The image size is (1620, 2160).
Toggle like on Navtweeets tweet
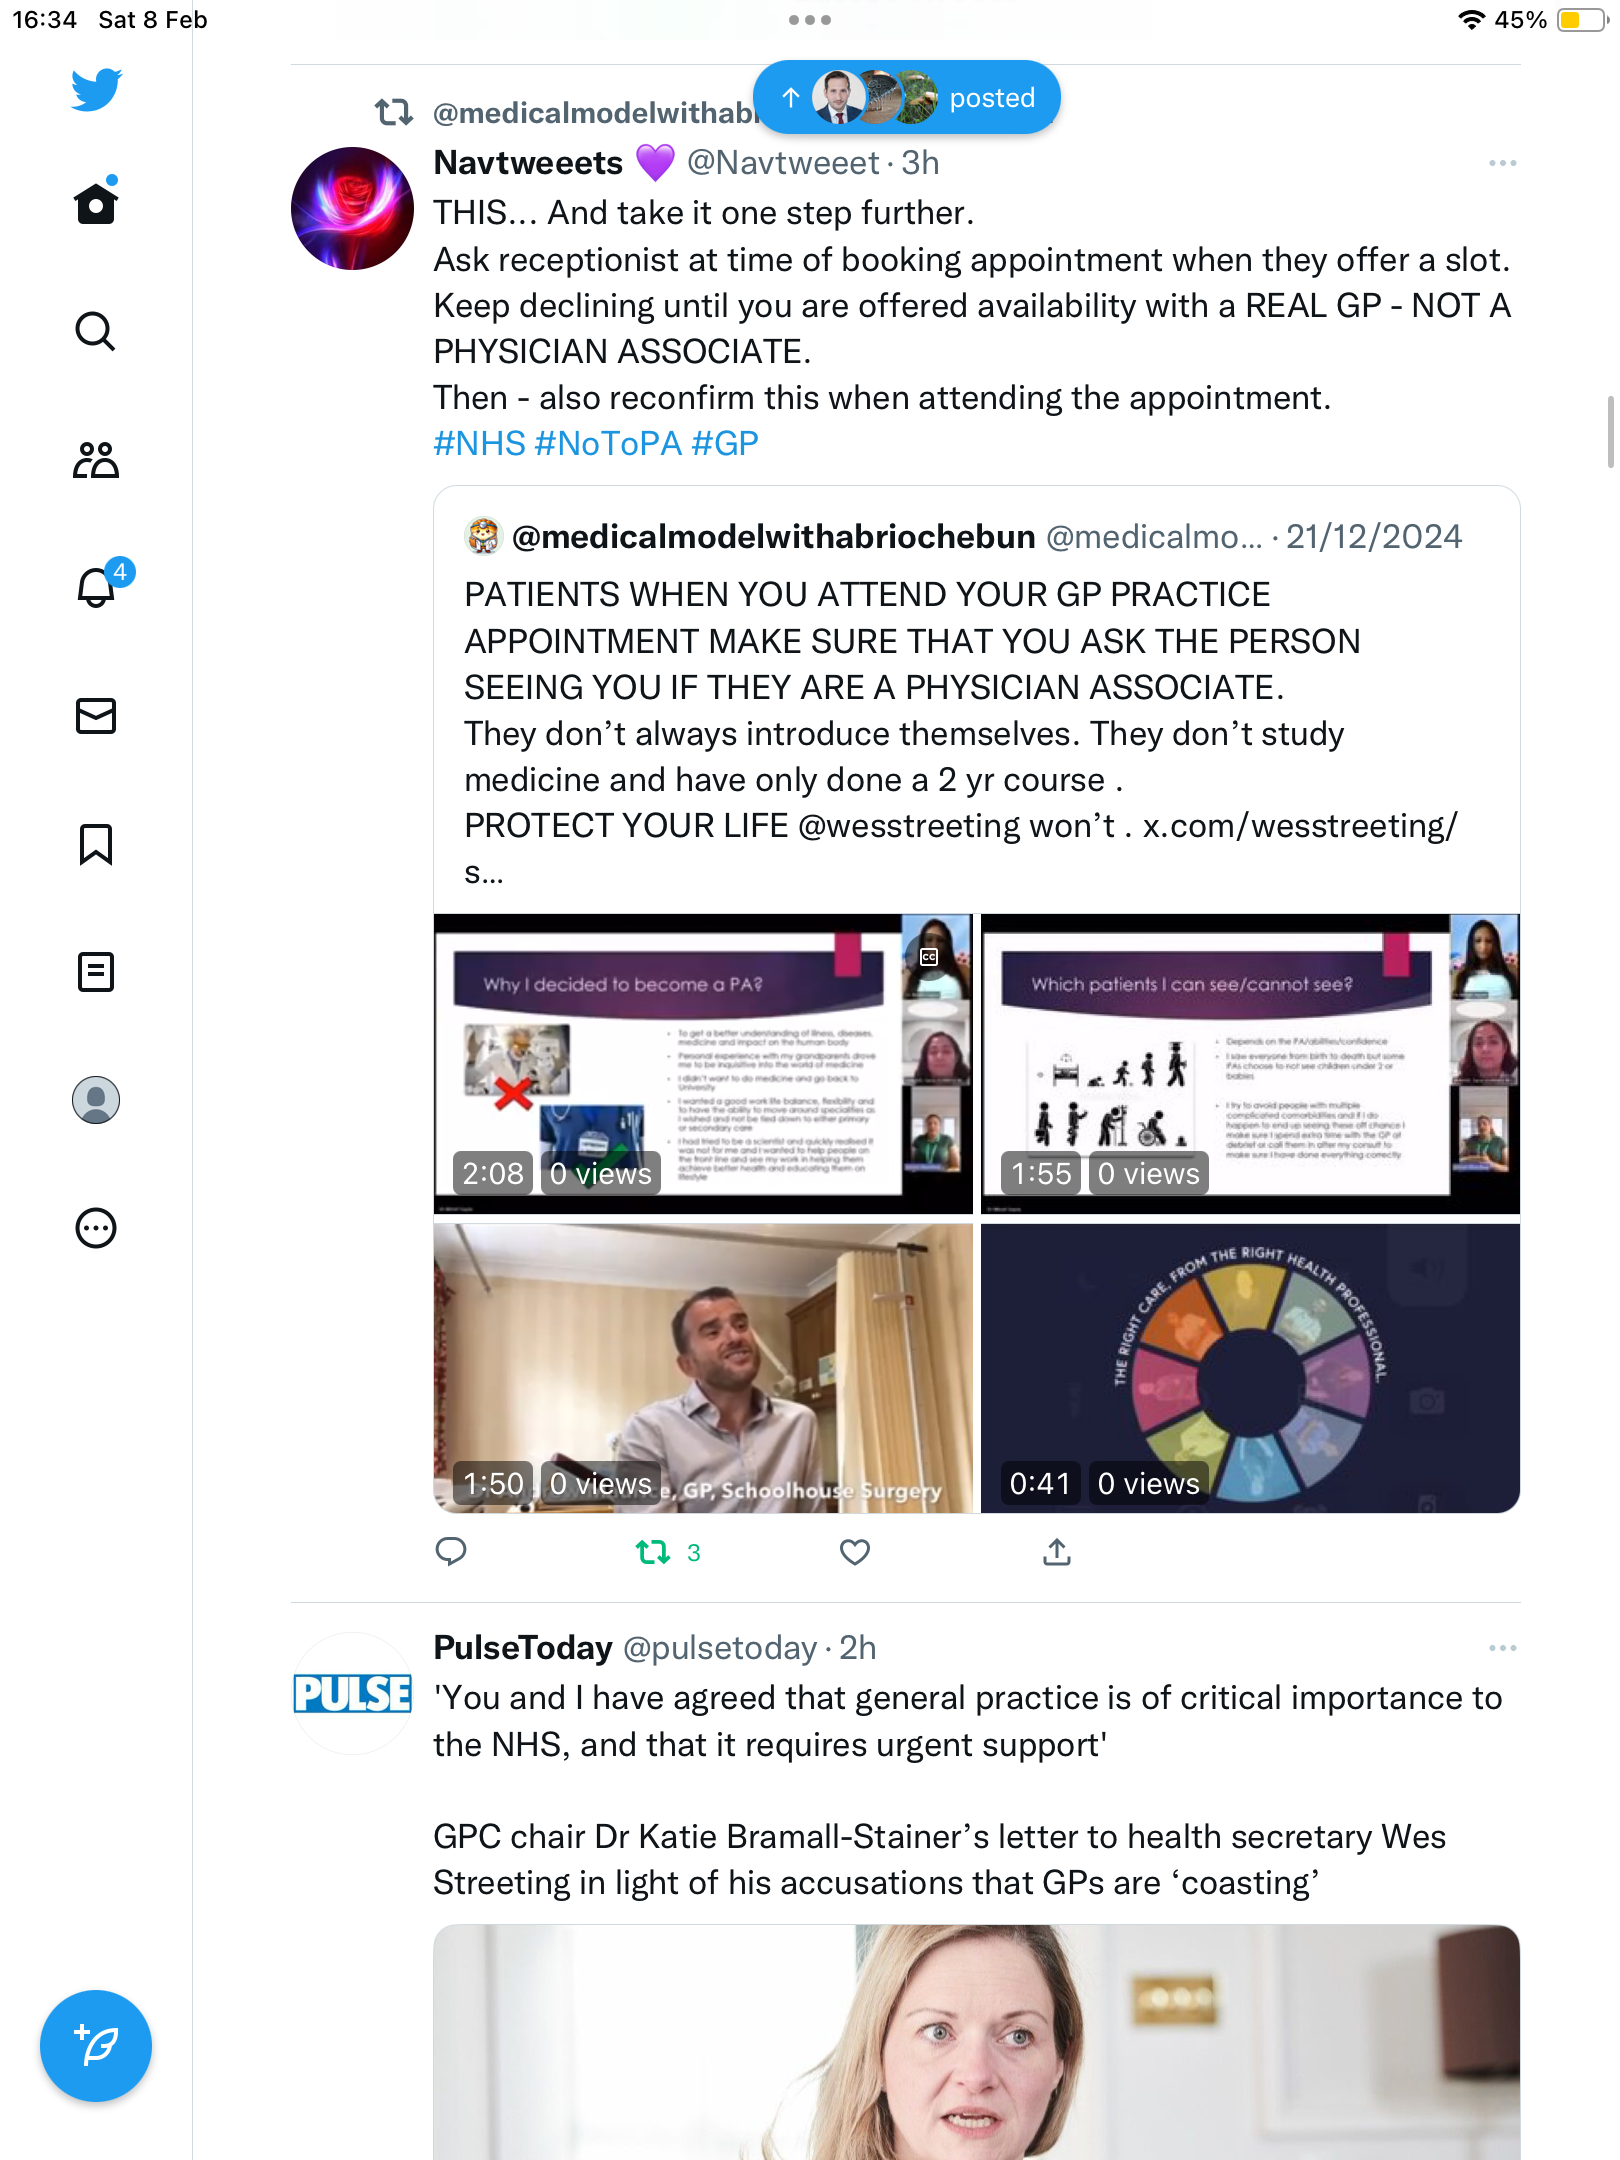(855, 1552)
